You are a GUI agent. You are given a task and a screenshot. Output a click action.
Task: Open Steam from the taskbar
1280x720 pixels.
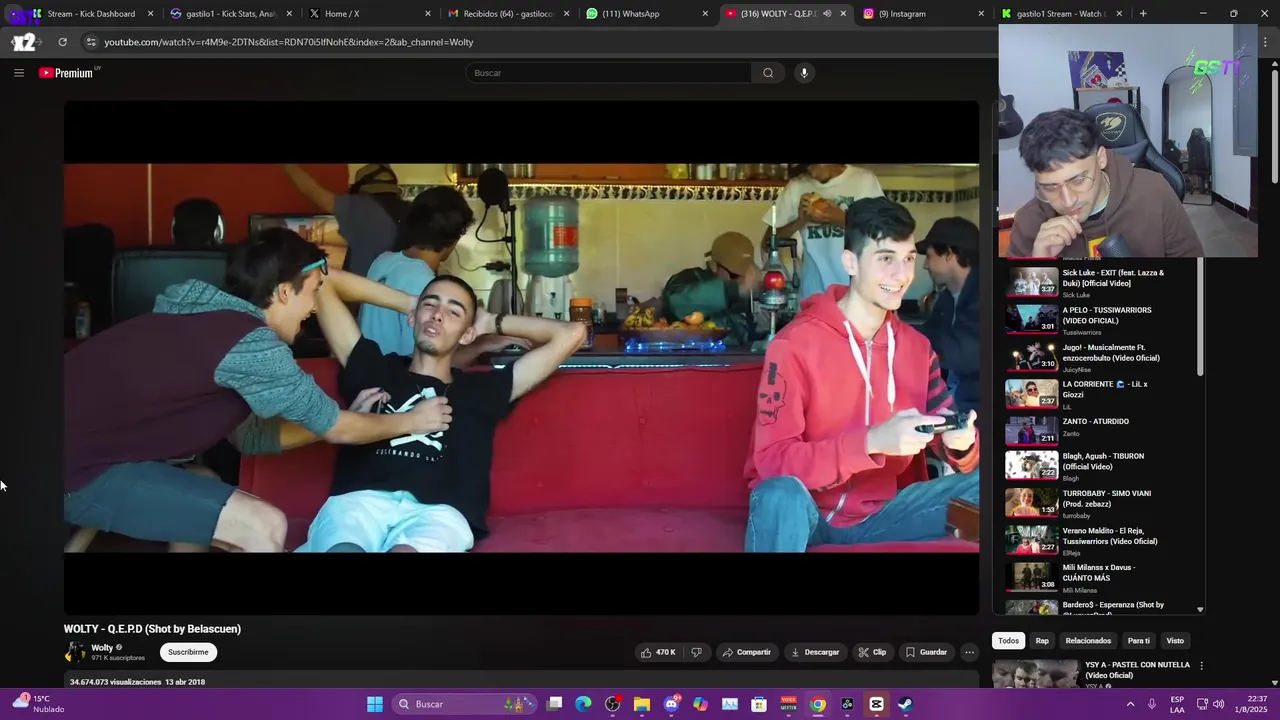tap(905, 704)
